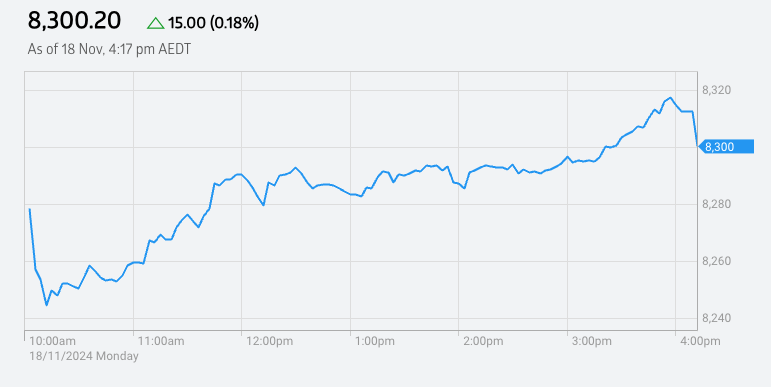Viewport: 771px width, 387px height.
Task: Click the 8,240 price axis label
Action: pyautogui.click(x=716, y=318)
